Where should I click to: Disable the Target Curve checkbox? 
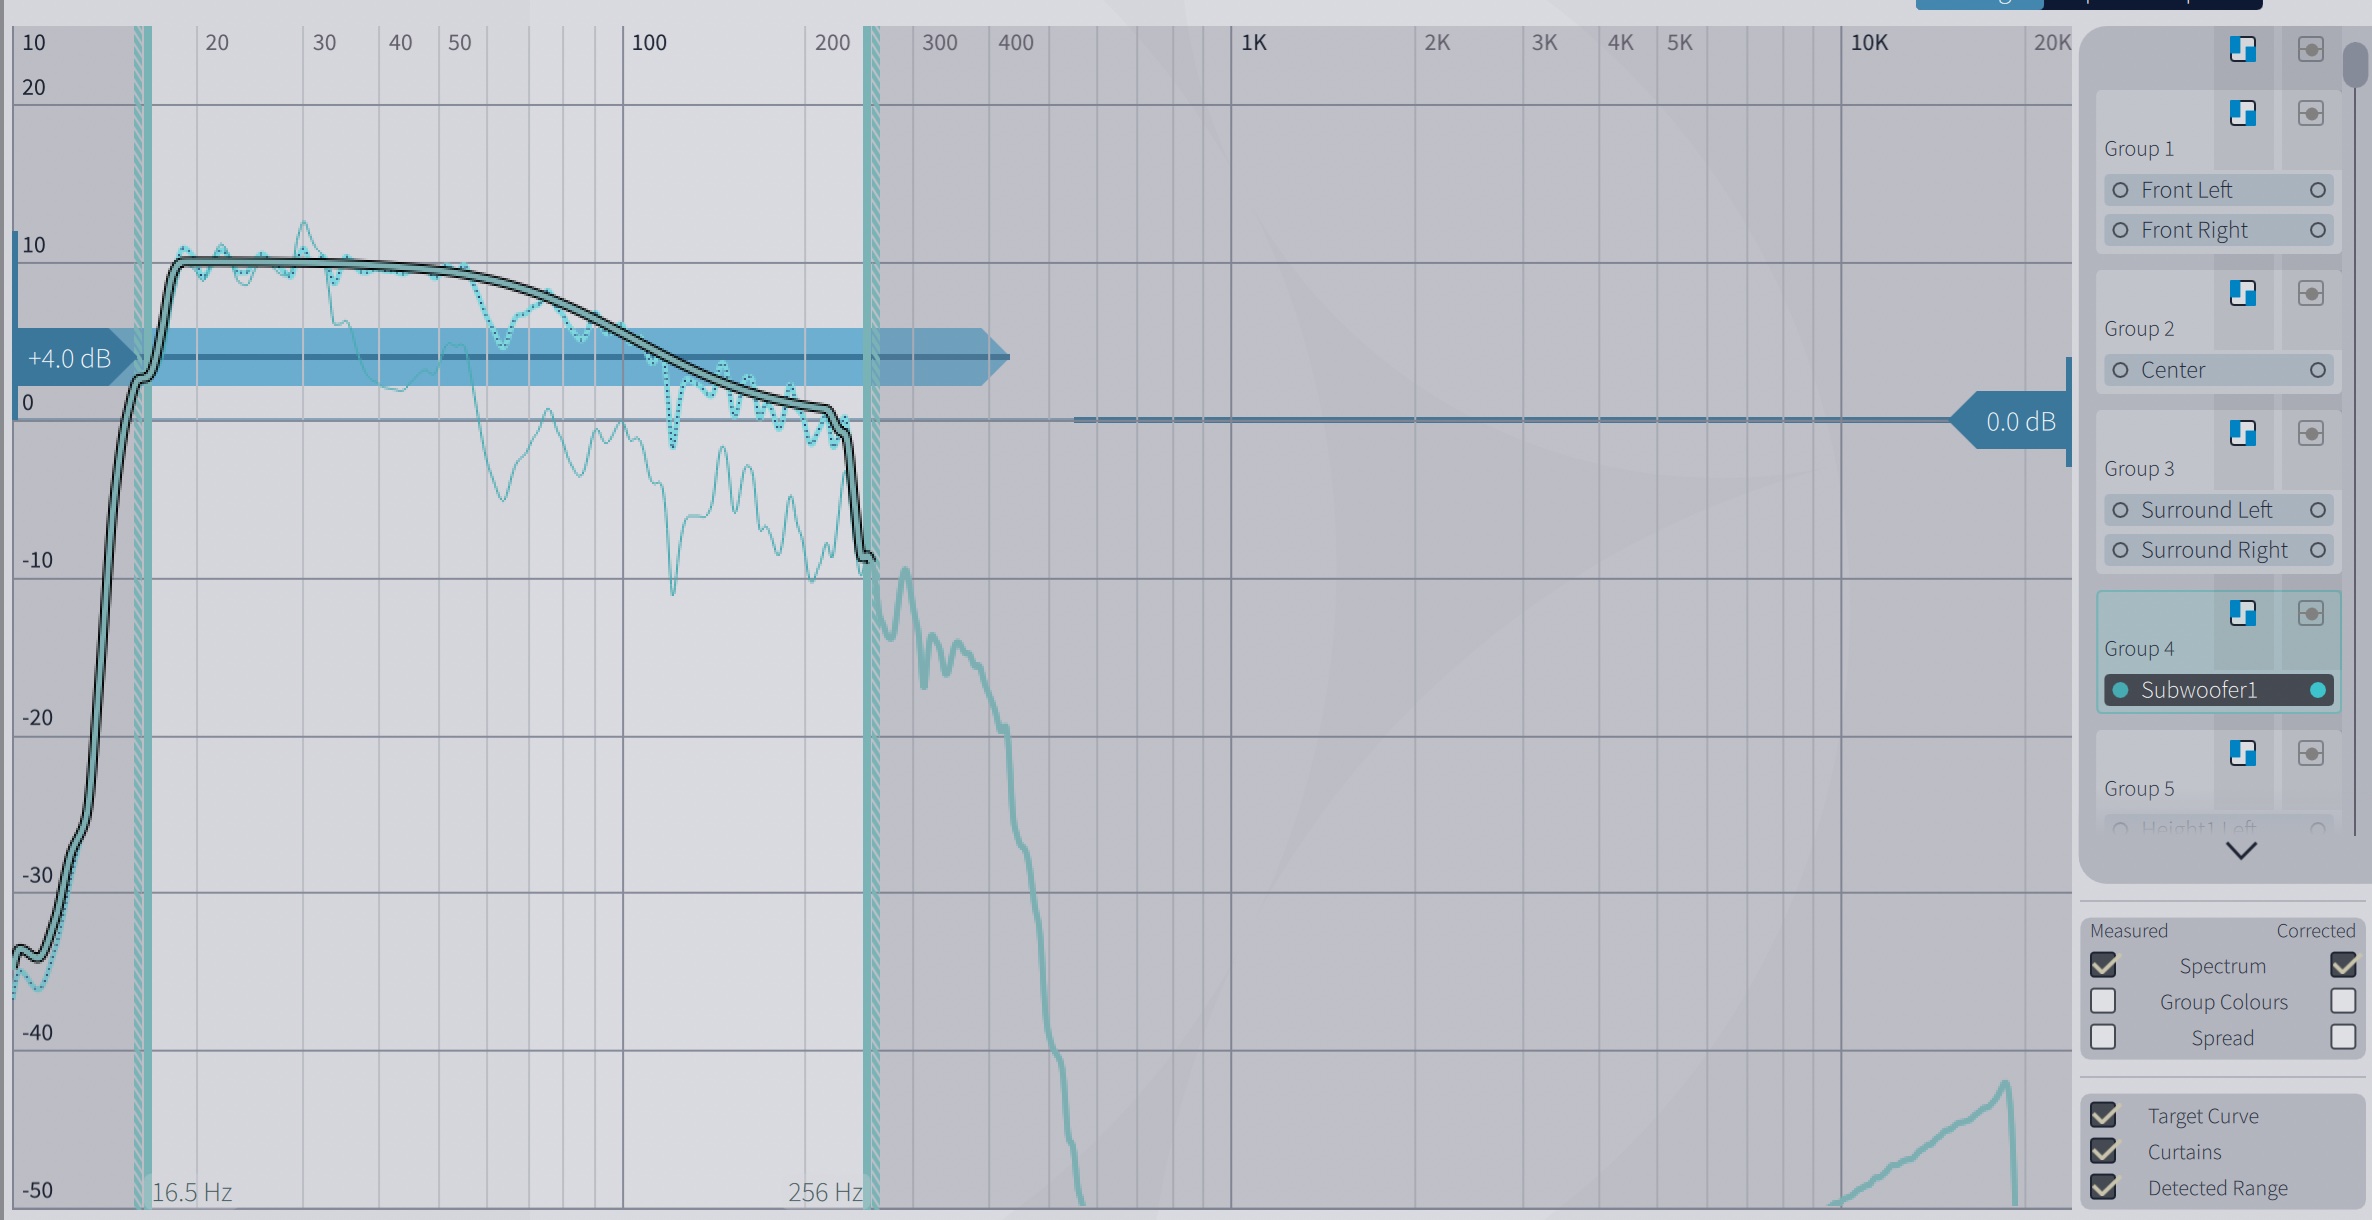(2103, 1115)
